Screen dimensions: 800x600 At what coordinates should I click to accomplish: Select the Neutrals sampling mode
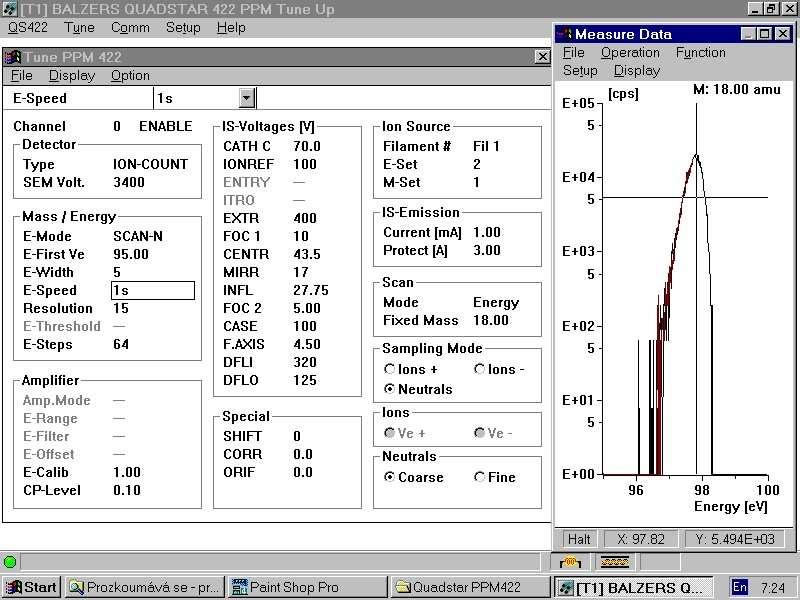click(x=390, y=389)
